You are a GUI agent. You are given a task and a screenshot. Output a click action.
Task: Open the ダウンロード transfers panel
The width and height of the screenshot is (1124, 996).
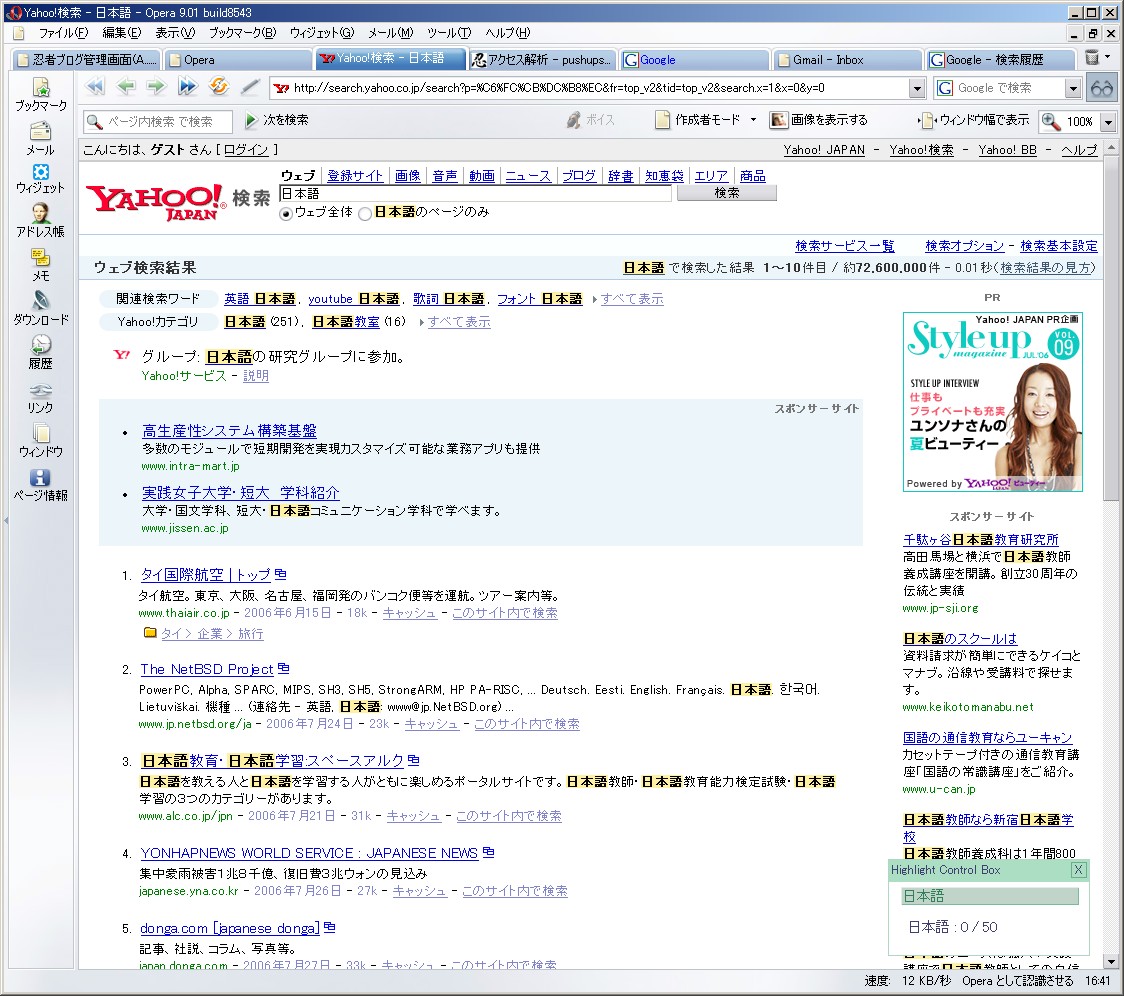pos(41,308)
